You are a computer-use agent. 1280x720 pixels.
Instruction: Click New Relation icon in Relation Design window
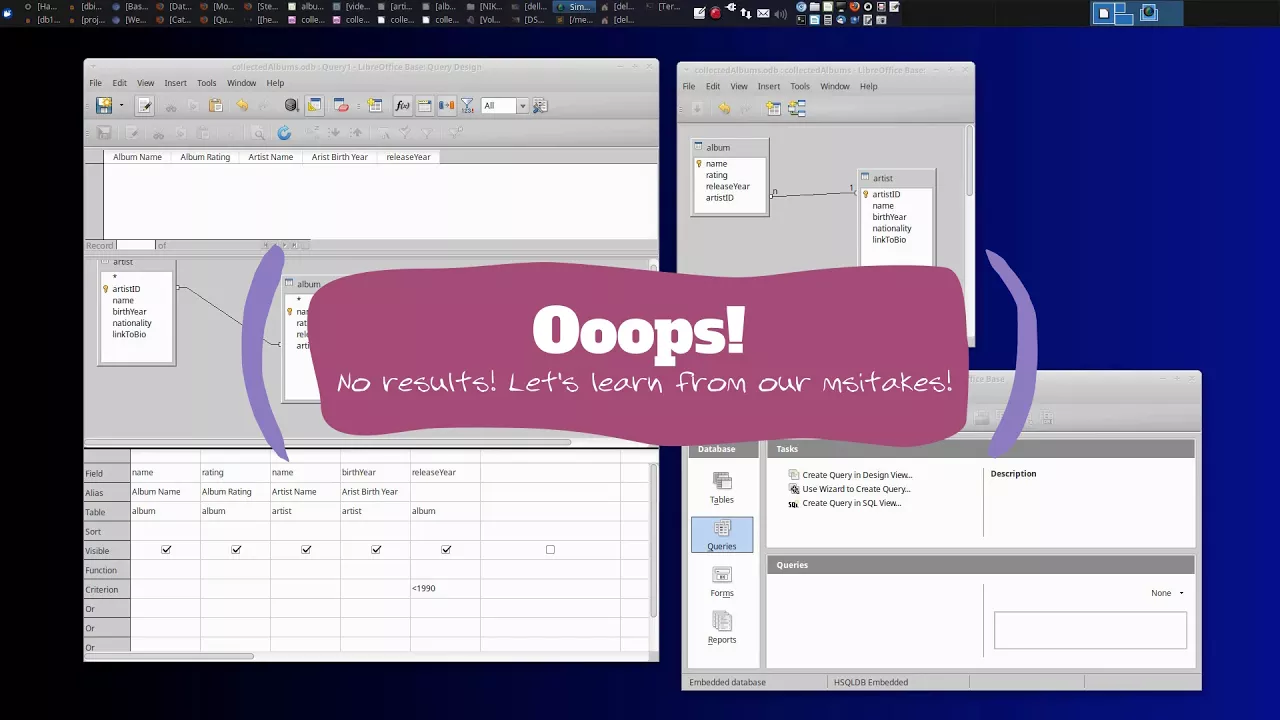coord(797,108)
